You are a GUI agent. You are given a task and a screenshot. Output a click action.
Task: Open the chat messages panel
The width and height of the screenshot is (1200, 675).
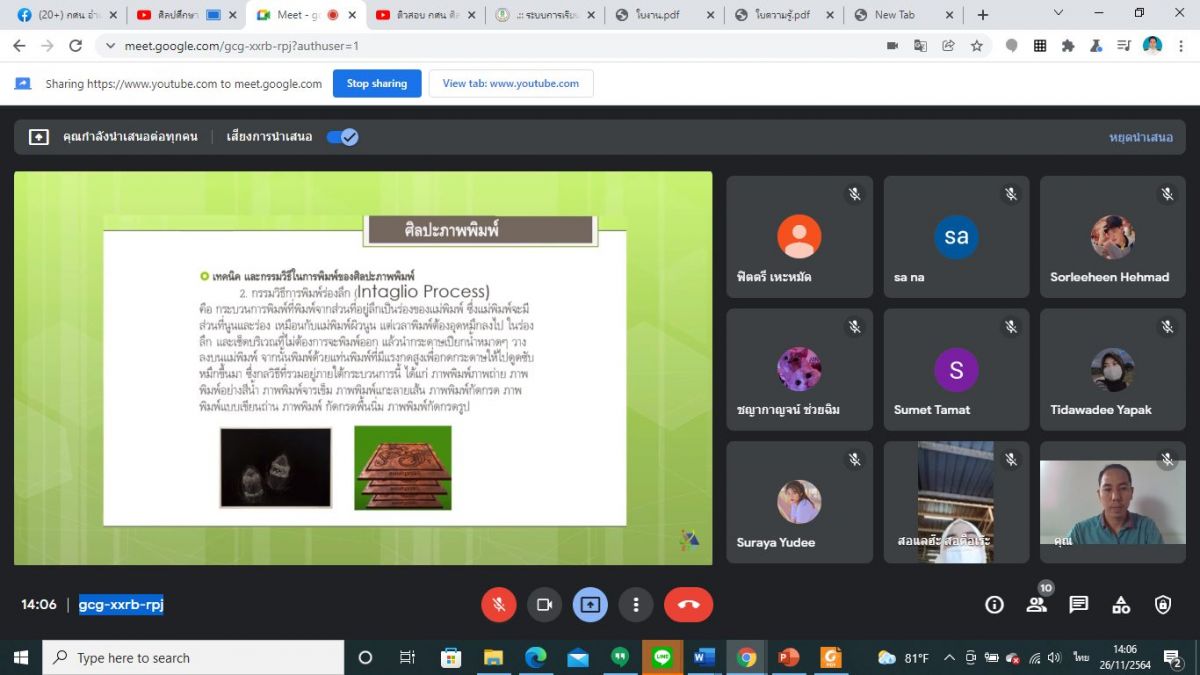pyautogui.click(x=1078, y=605)
